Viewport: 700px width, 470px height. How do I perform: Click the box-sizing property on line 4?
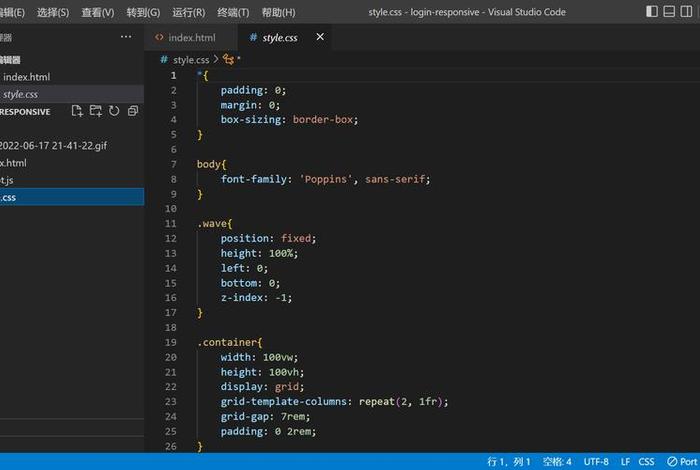click(x=250, y=120)
